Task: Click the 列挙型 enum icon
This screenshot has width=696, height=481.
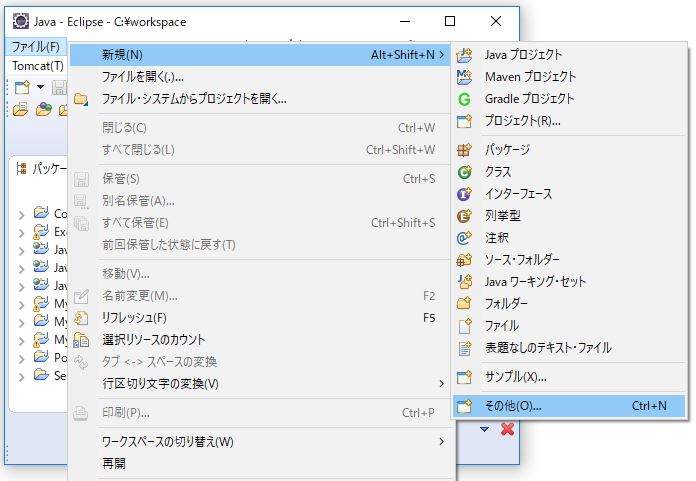Action: 464,216
